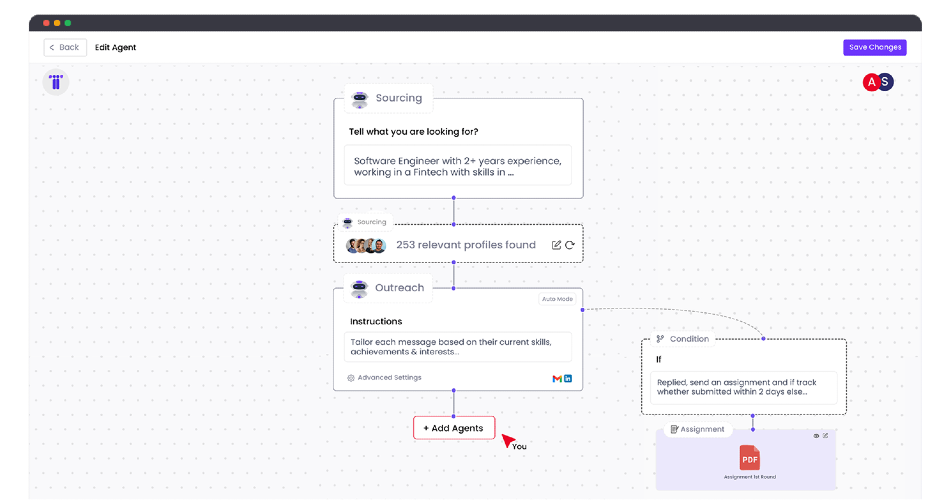Toggle the Auto Mode badge on Outreach

[557, 299]
